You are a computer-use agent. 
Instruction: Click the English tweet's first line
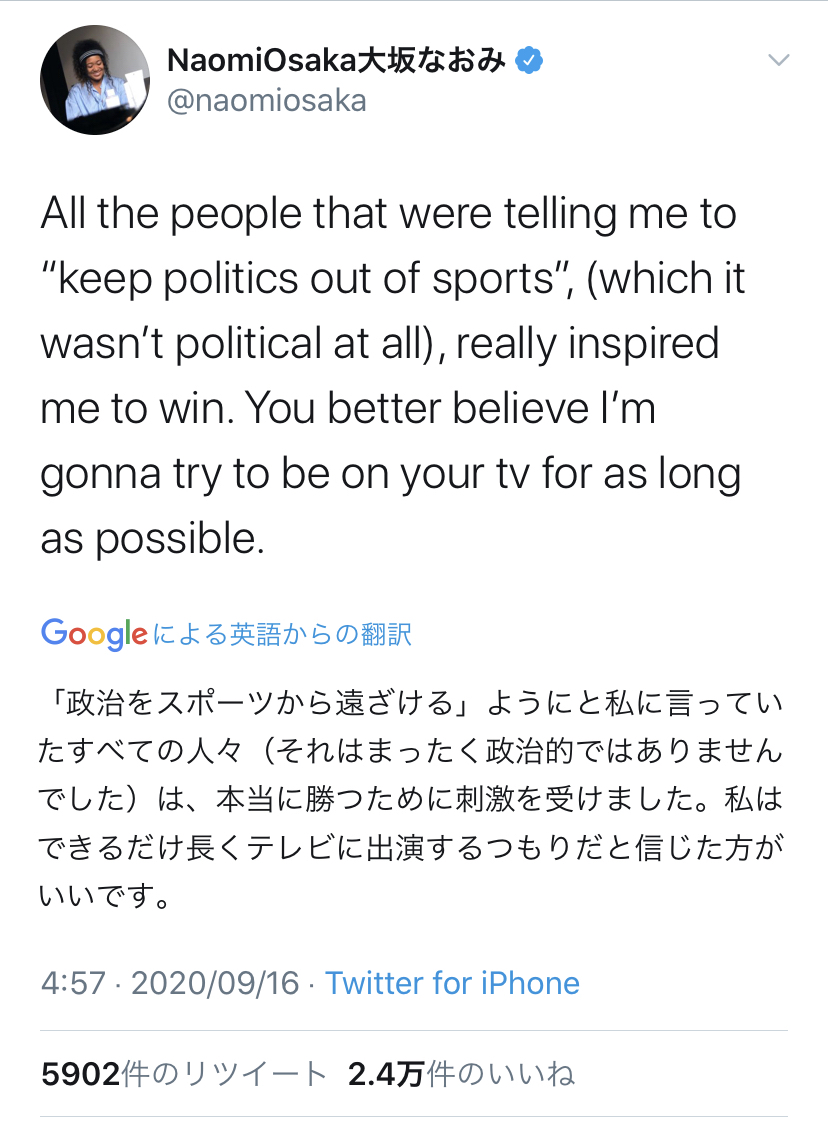coord(389,214)
